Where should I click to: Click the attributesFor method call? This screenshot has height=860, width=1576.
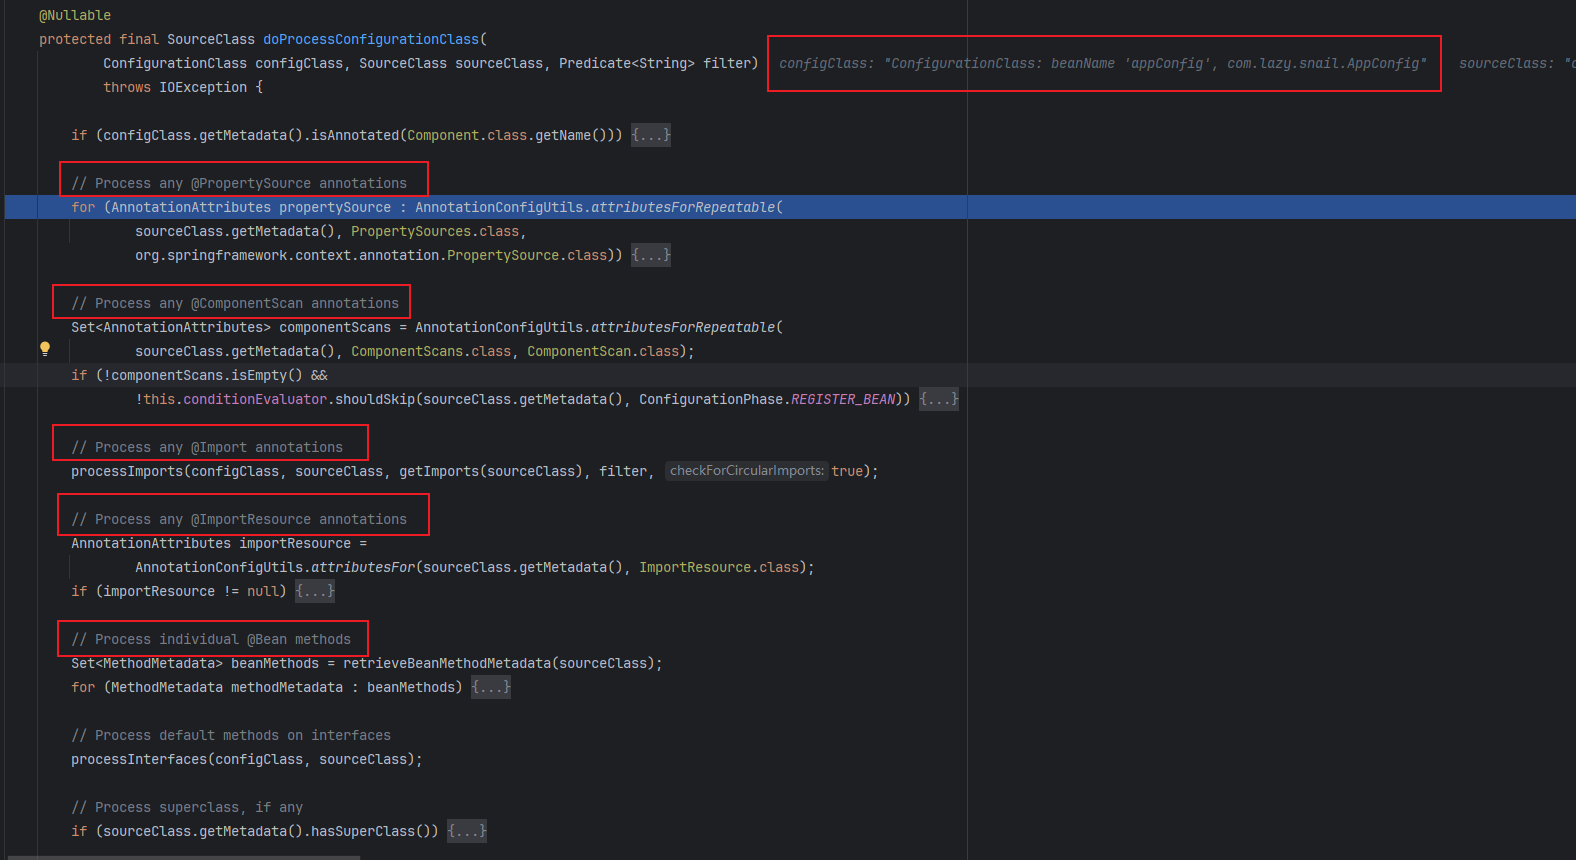tap(363, 567)
